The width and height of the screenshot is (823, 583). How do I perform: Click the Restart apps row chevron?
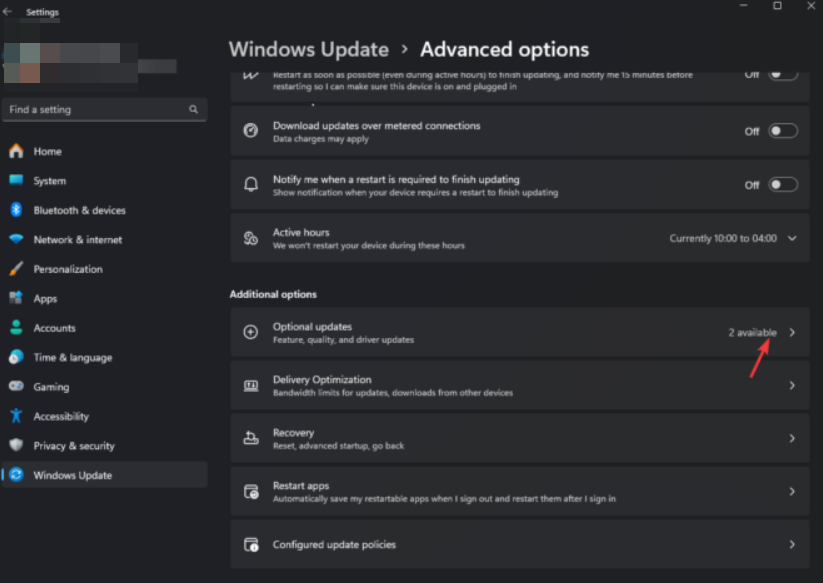(792, 492)
